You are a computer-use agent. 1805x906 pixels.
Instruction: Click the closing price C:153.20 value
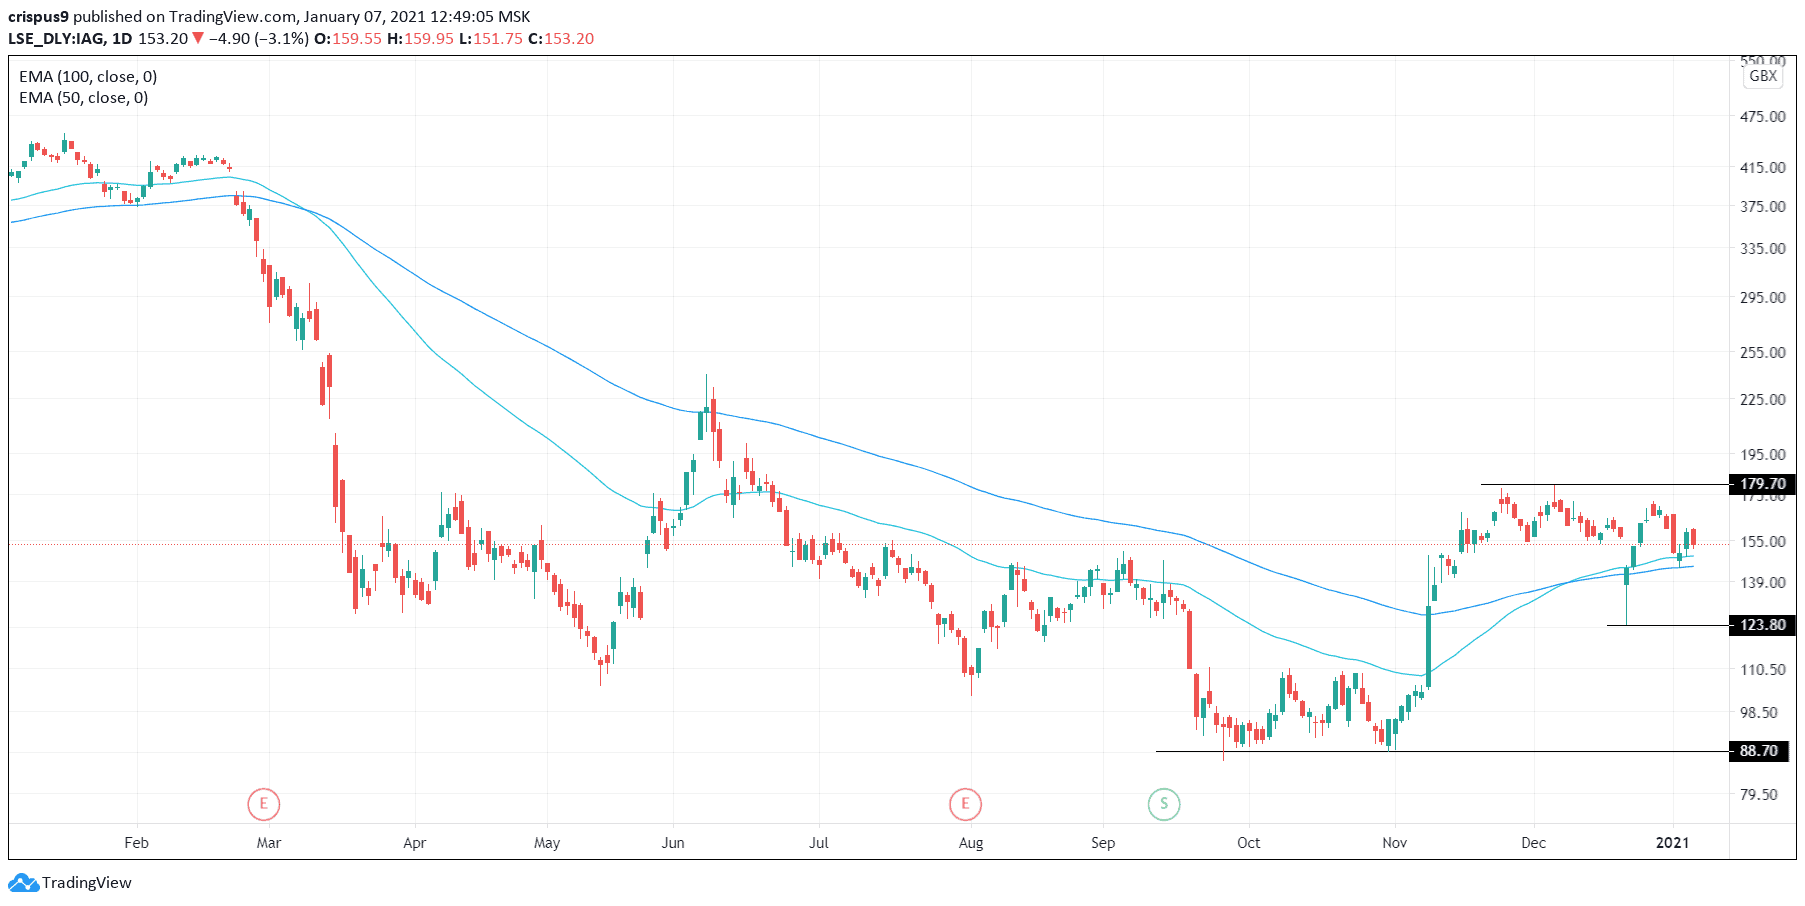tap(561, 39)
